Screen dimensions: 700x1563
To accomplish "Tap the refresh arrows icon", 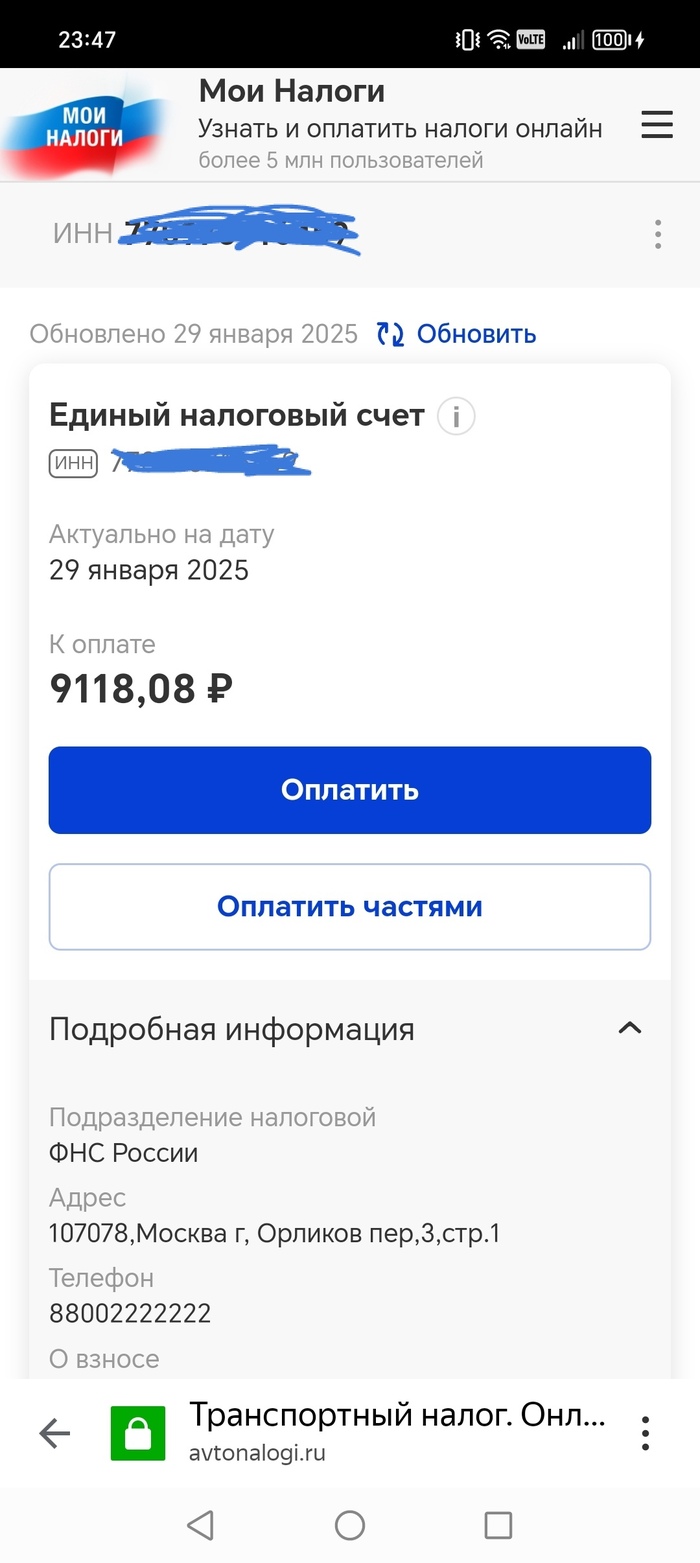I will coord(390,334).
